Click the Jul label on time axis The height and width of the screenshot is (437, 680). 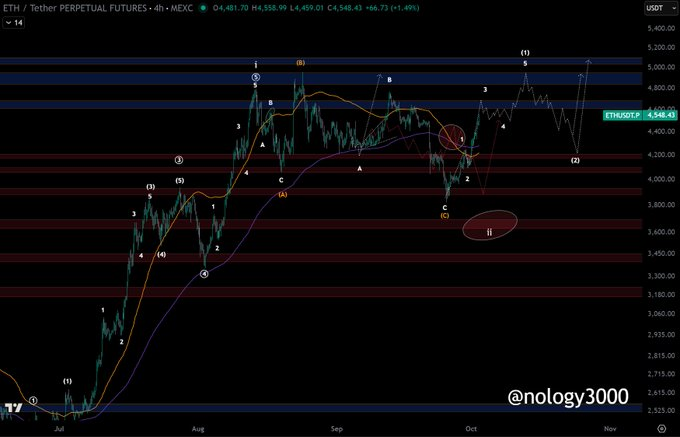(x=59, y=429)
